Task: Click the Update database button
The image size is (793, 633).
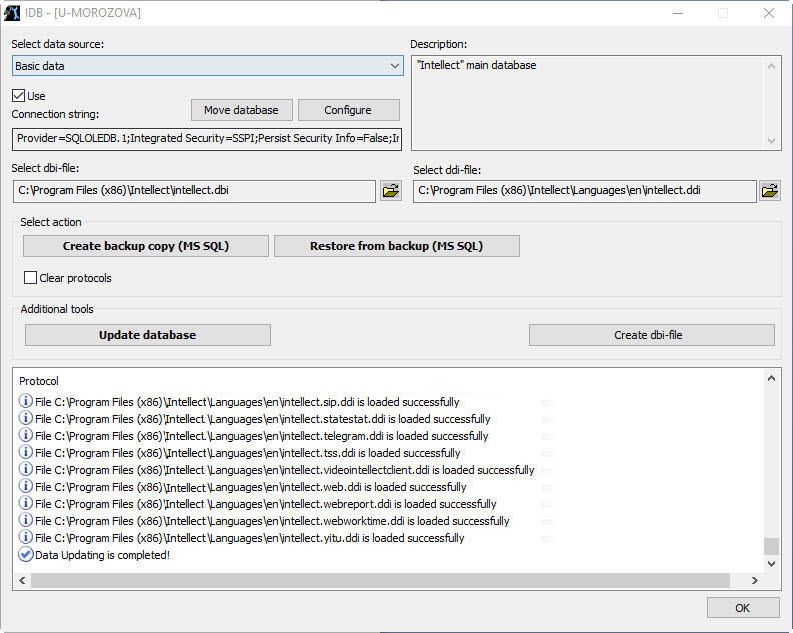Action: pyautogui.click(x=148, y=335)
